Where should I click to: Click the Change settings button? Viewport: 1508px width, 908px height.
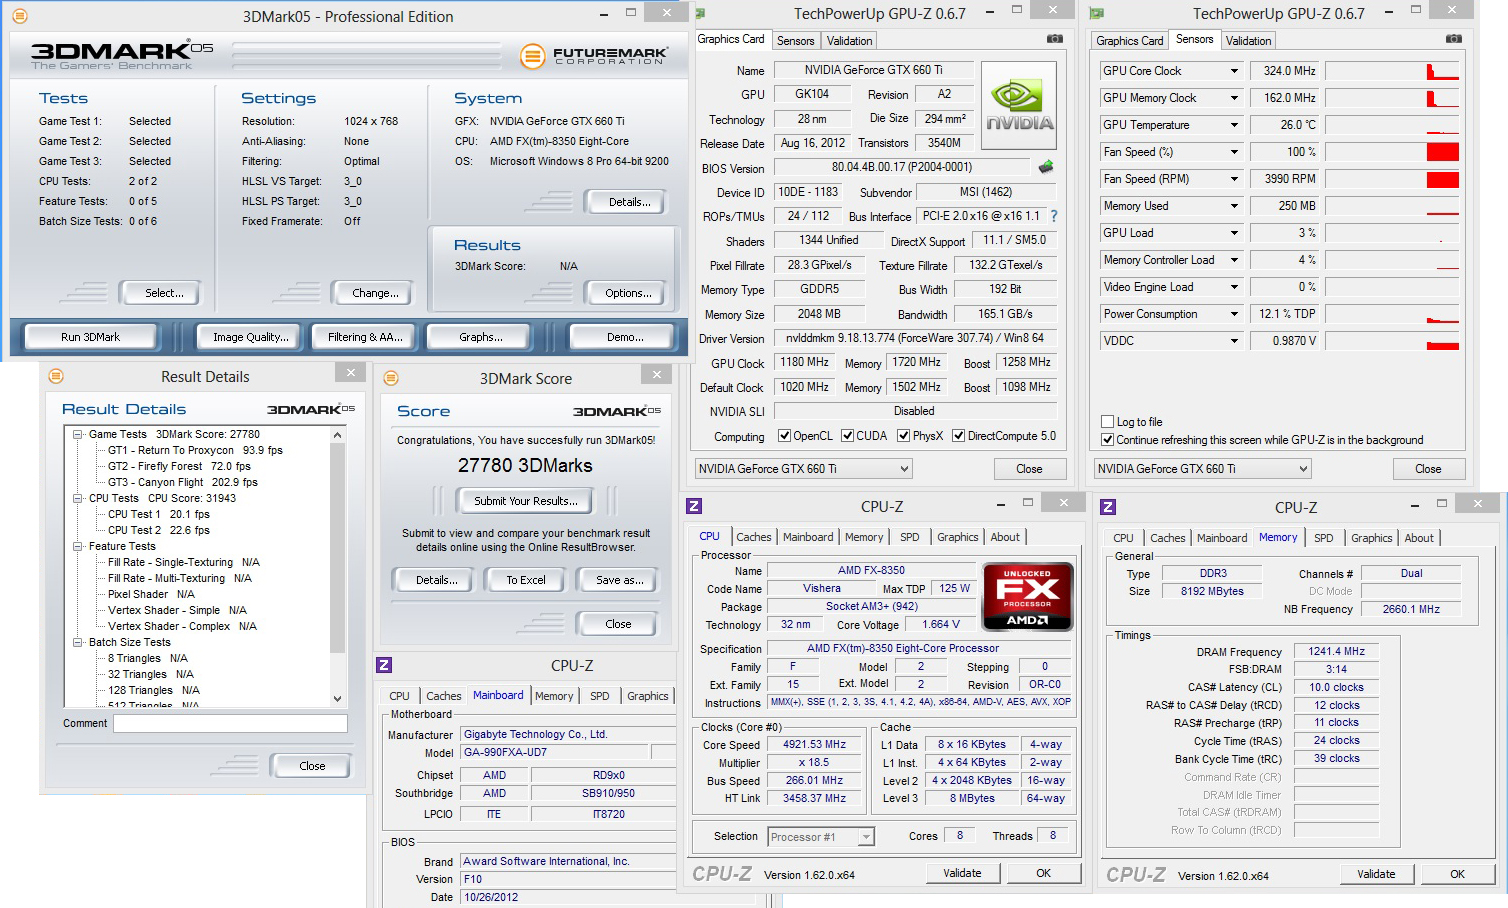(x=375, y=293)
